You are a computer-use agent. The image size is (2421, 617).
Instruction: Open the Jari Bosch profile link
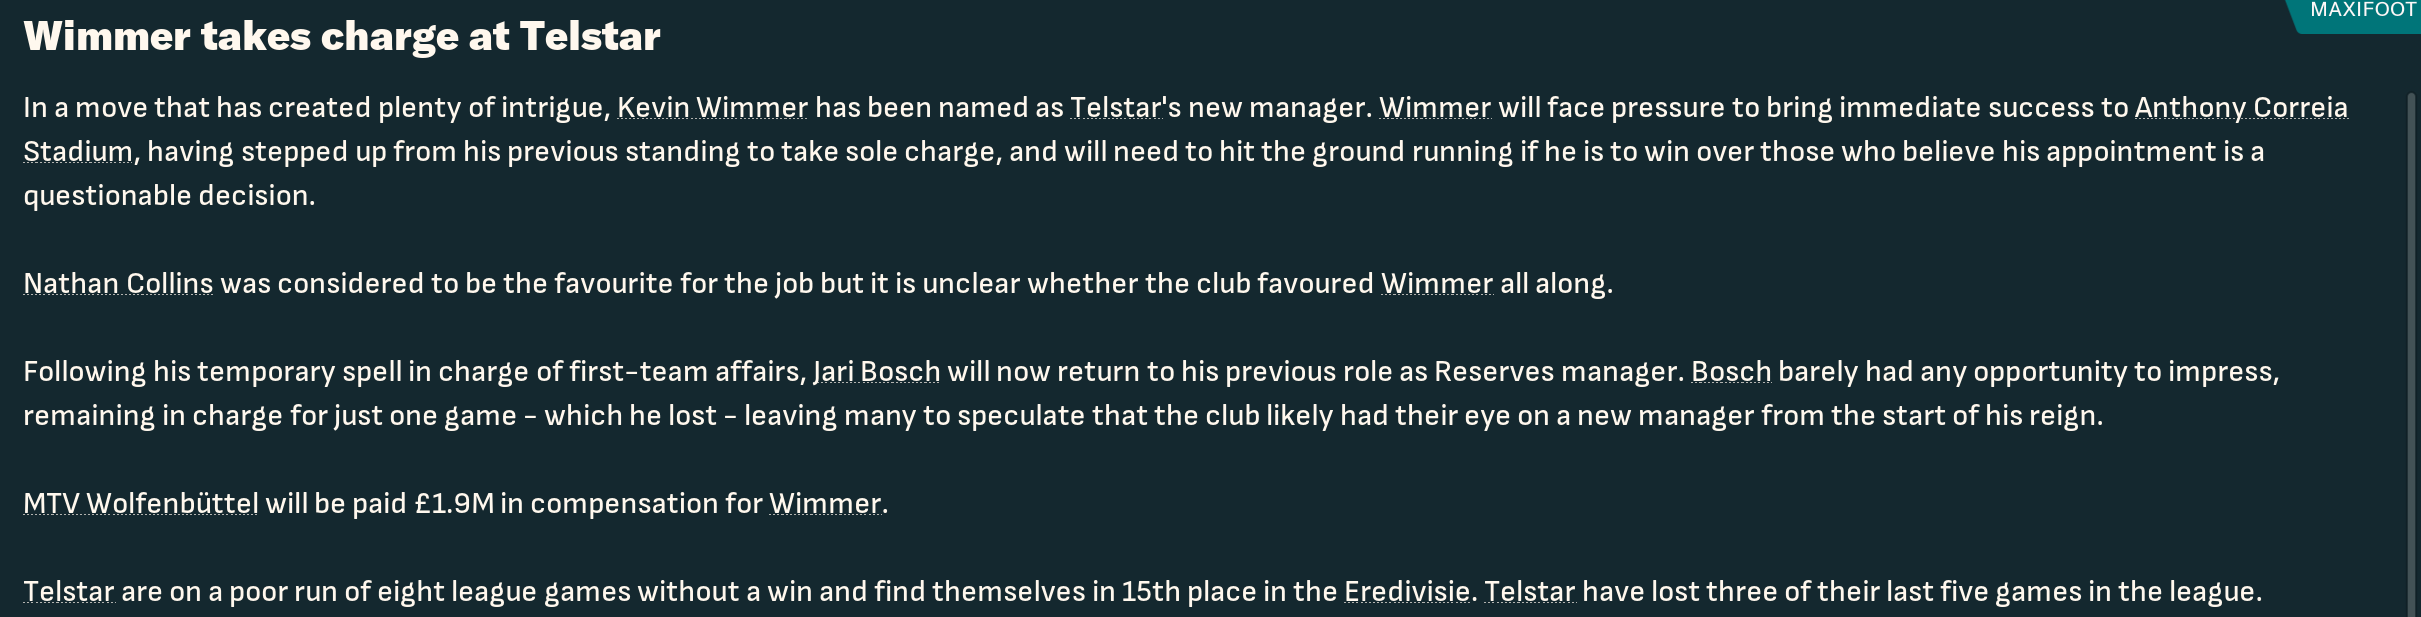877,372
